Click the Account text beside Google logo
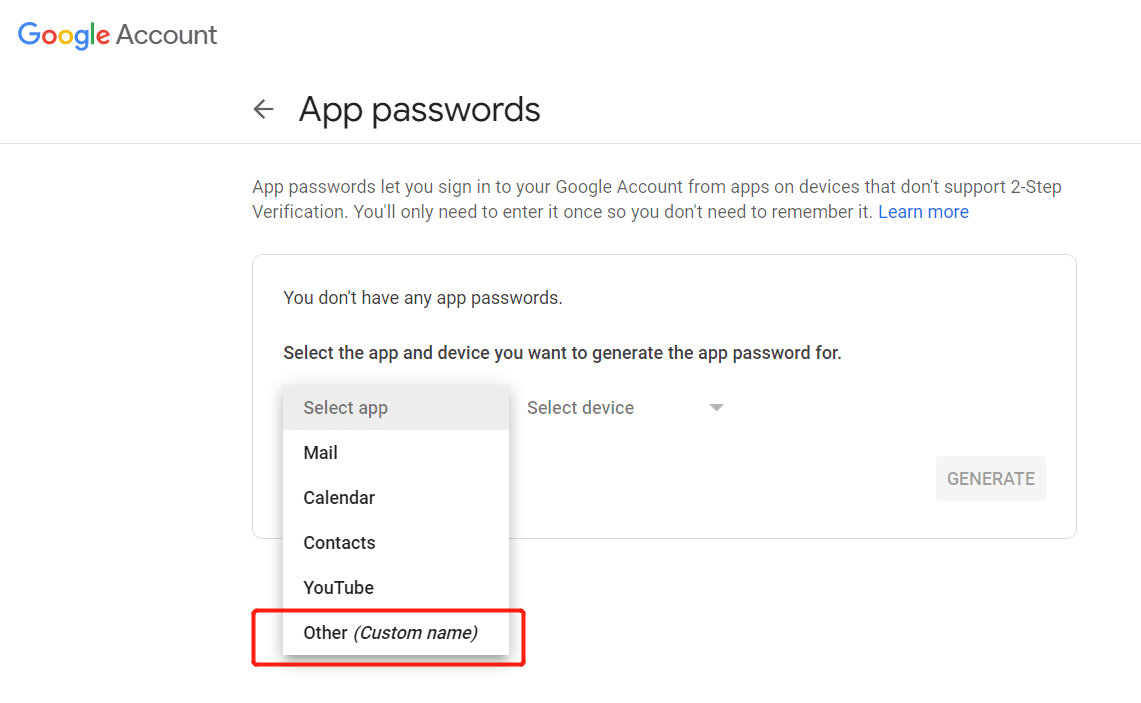The height and width of the screenshot is (703, 1141). click(167, 34)
